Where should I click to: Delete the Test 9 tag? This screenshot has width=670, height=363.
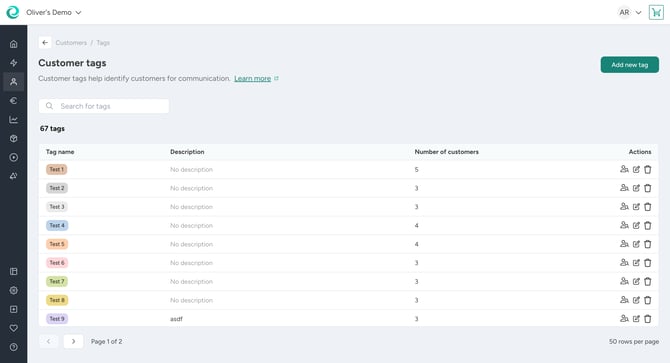[x=647, y=319]
